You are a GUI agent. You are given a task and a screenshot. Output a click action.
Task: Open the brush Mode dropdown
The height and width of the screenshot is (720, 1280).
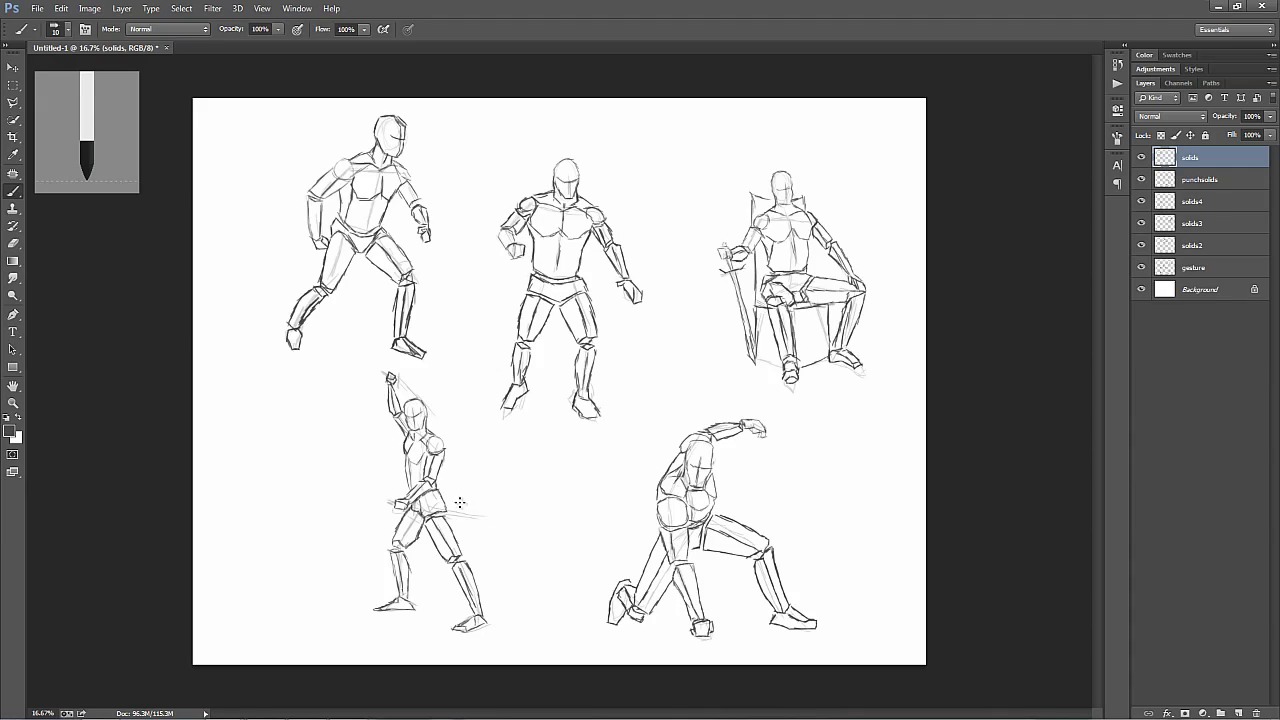point(168,29)
